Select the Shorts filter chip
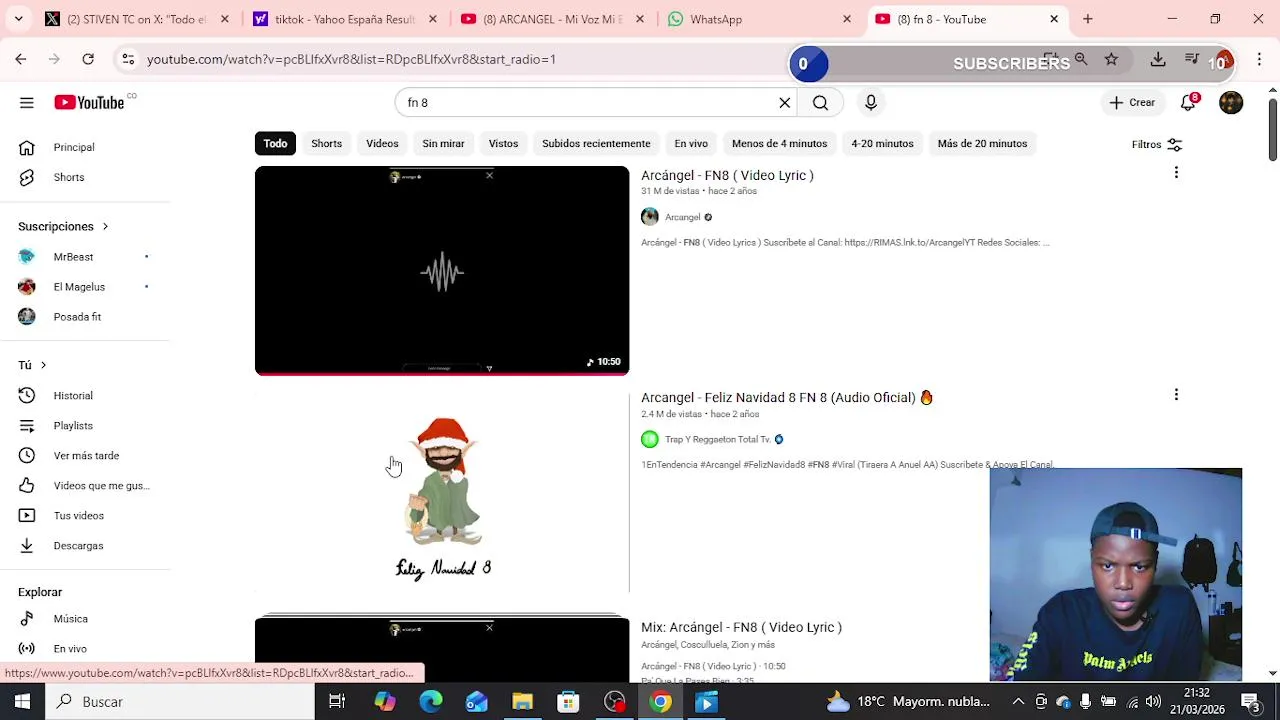 [x=326, y=143]
